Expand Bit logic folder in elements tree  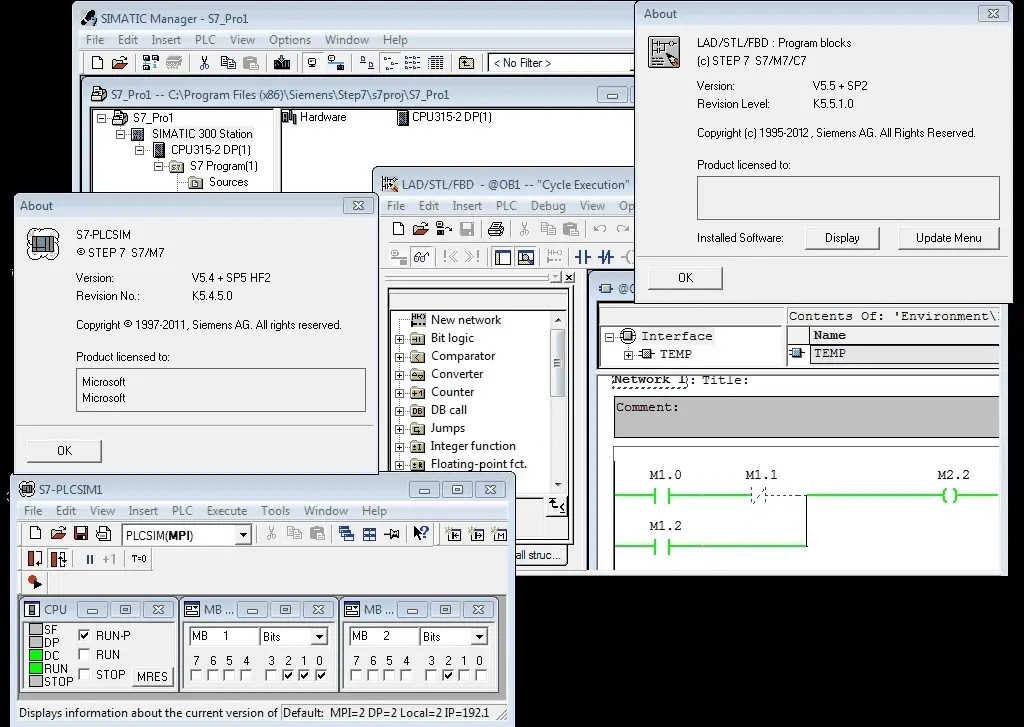(399, 339)
